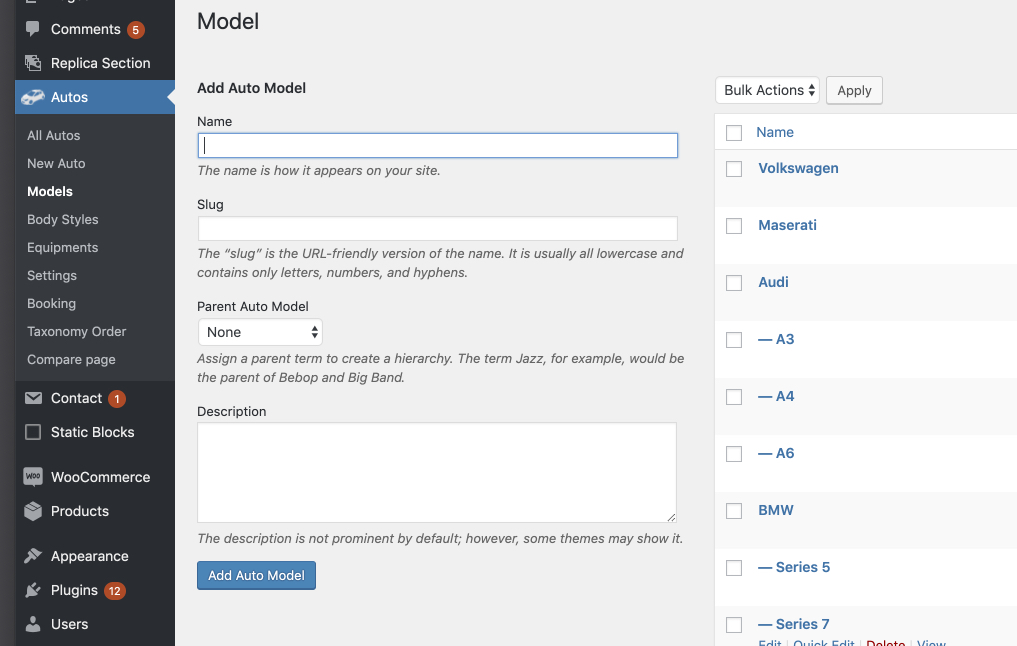Open the Volkswagen model link
This screenshot has width=1017, height=646.
click(x=798, y=168)
